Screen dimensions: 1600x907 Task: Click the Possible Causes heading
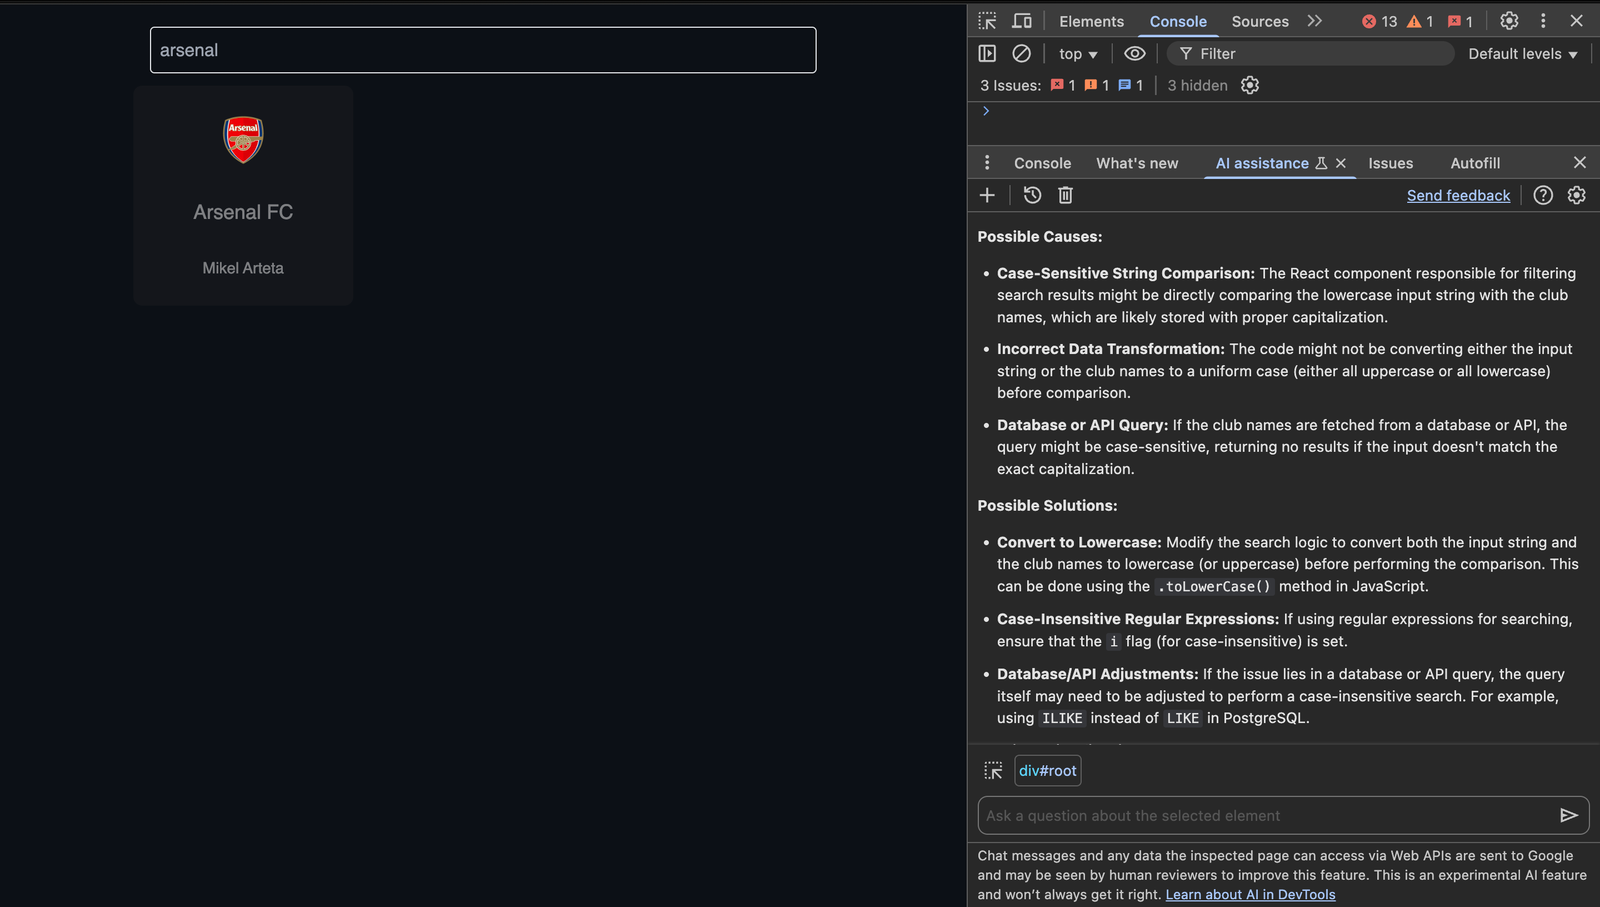[x=1040, y=237]
